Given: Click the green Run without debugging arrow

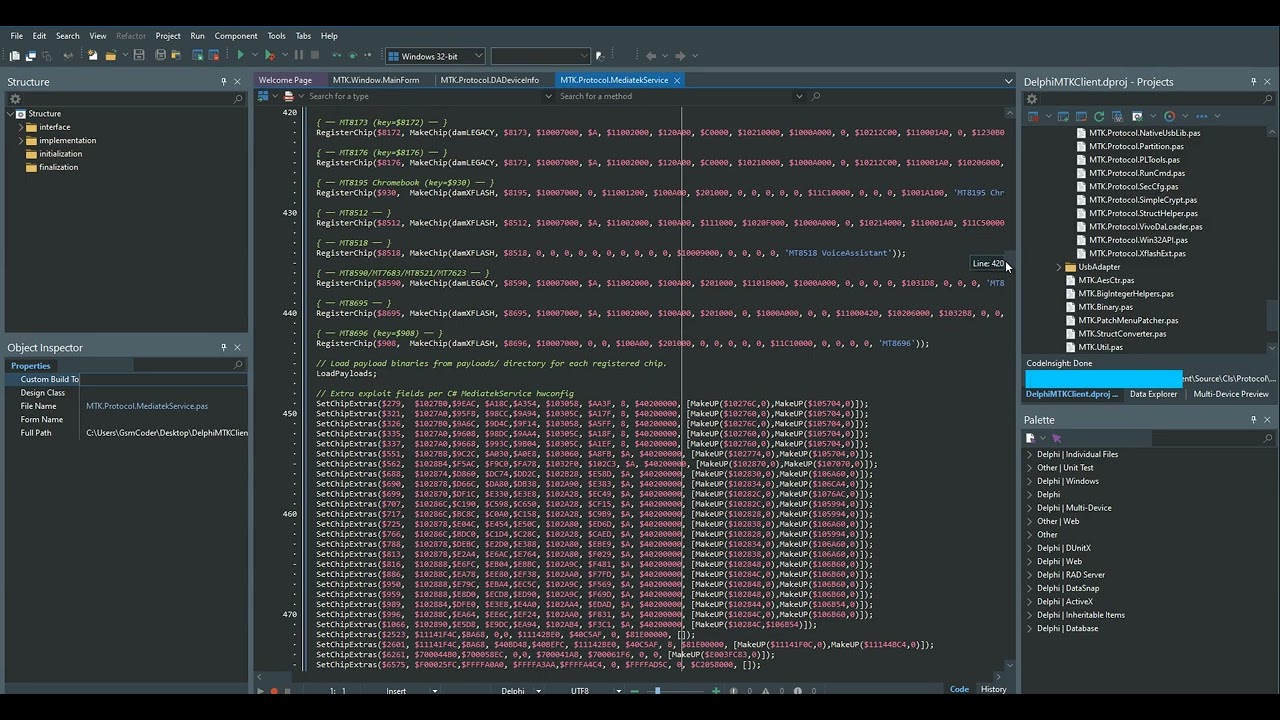Looking at the screenshot, I should (x=240, y=55).
